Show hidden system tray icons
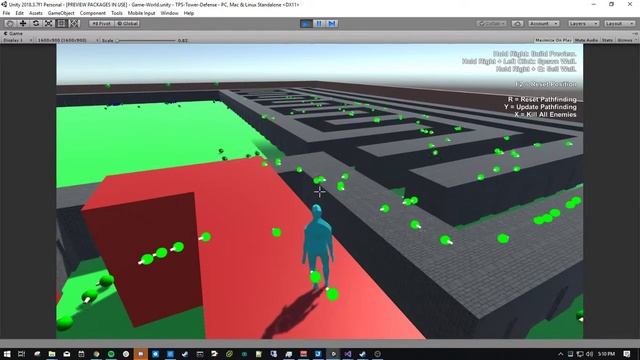Image resolution: width=640 pixels, height=360 pixels. [560, 354]
